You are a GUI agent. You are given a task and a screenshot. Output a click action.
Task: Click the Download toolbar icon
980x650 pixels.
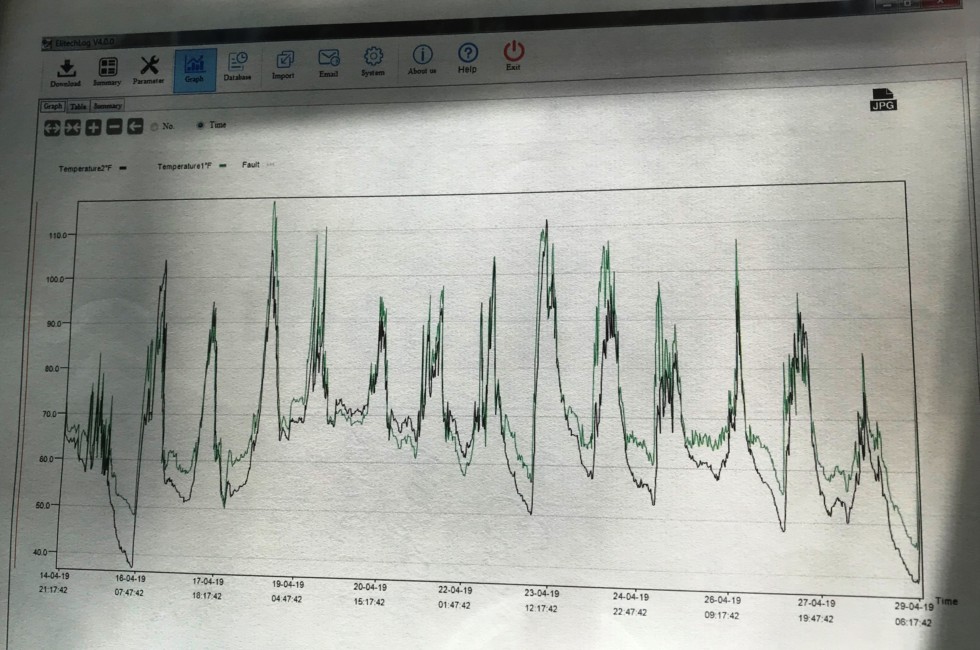(66, 70)
